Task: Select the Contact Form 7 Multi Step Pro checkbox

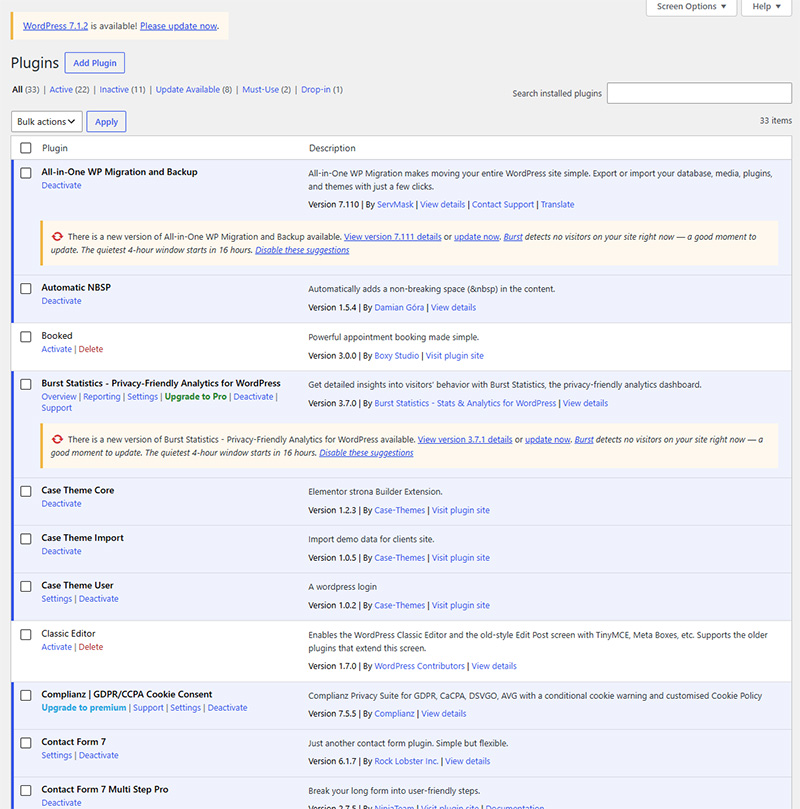Action: coord(26,790)
